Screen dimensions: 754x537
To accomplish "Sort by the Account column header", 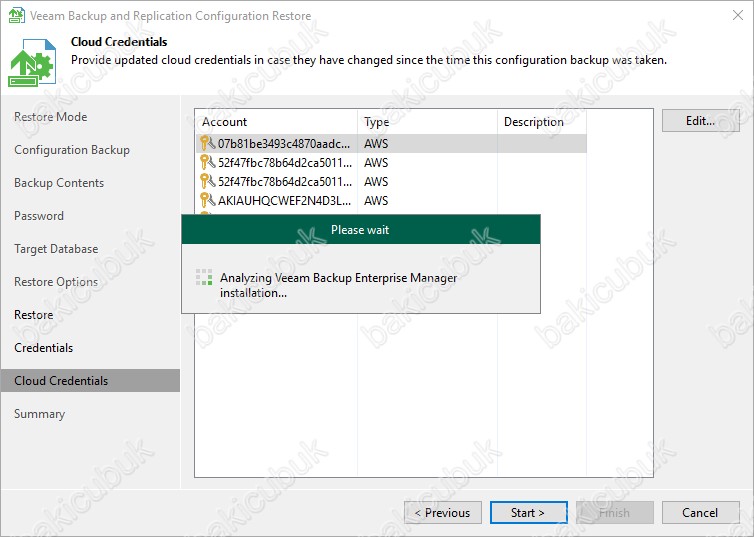I will pos(276,122).
